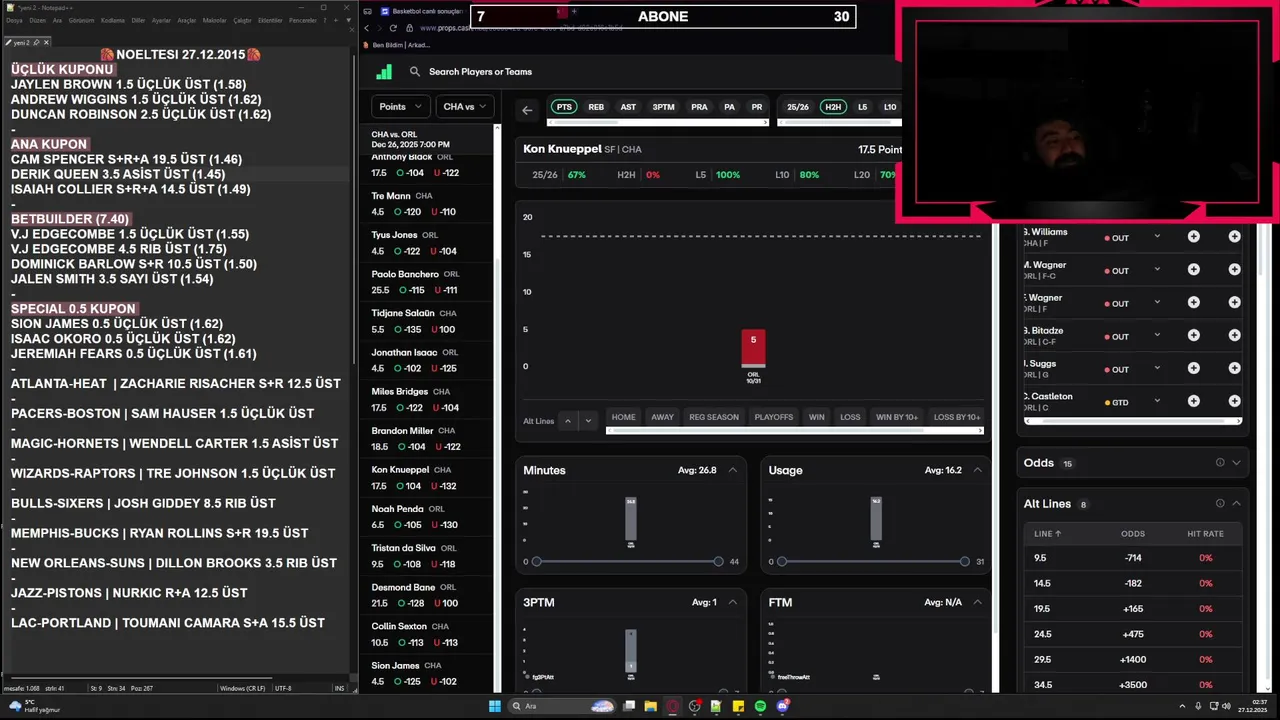This screenshot has width=1280, height=720.
Task: Select Paolo Banchero in player list
Action: [x=427, y=283]
